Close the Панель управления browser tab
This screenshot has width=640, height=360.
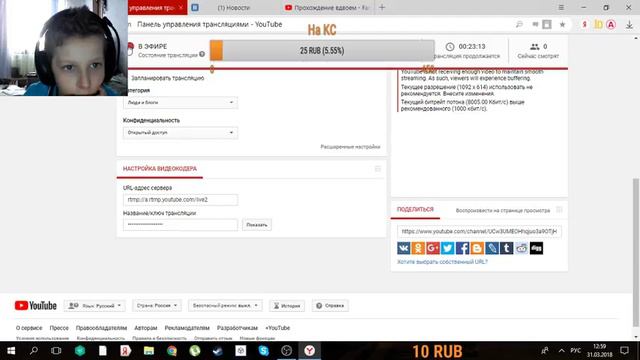point(181,7)
